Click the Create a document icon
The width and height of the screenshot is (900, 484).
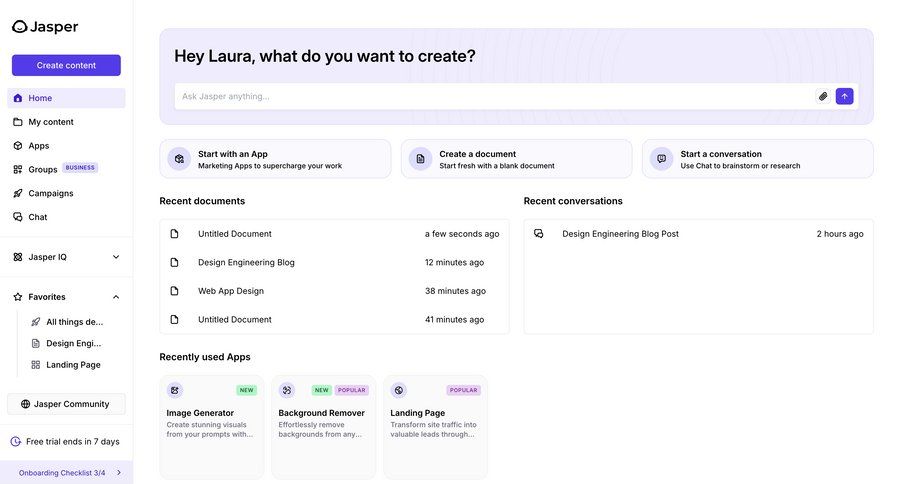coord(420,159)
